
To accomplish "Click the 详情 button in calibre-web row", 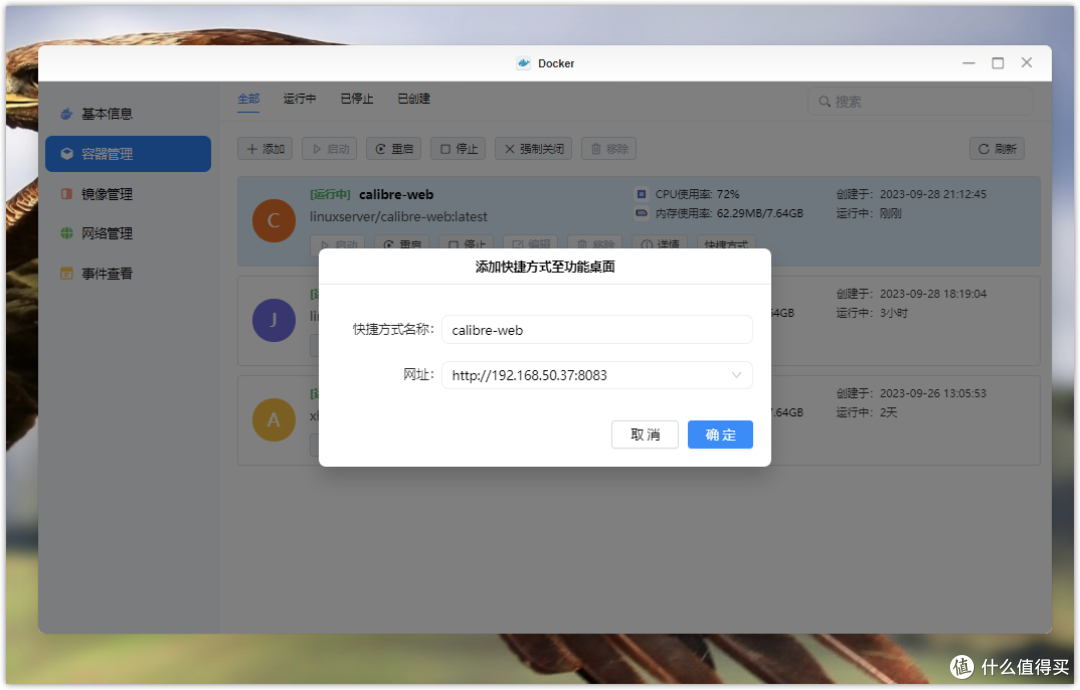I will pyautogui.click(x=660, y=242).
